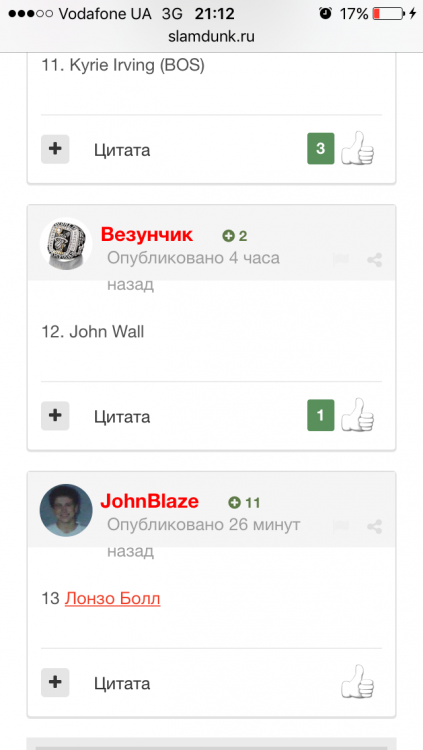Share Везунчик's post via share icon
The height and width of the screenshot is (750, 423).
pos(374,260)
